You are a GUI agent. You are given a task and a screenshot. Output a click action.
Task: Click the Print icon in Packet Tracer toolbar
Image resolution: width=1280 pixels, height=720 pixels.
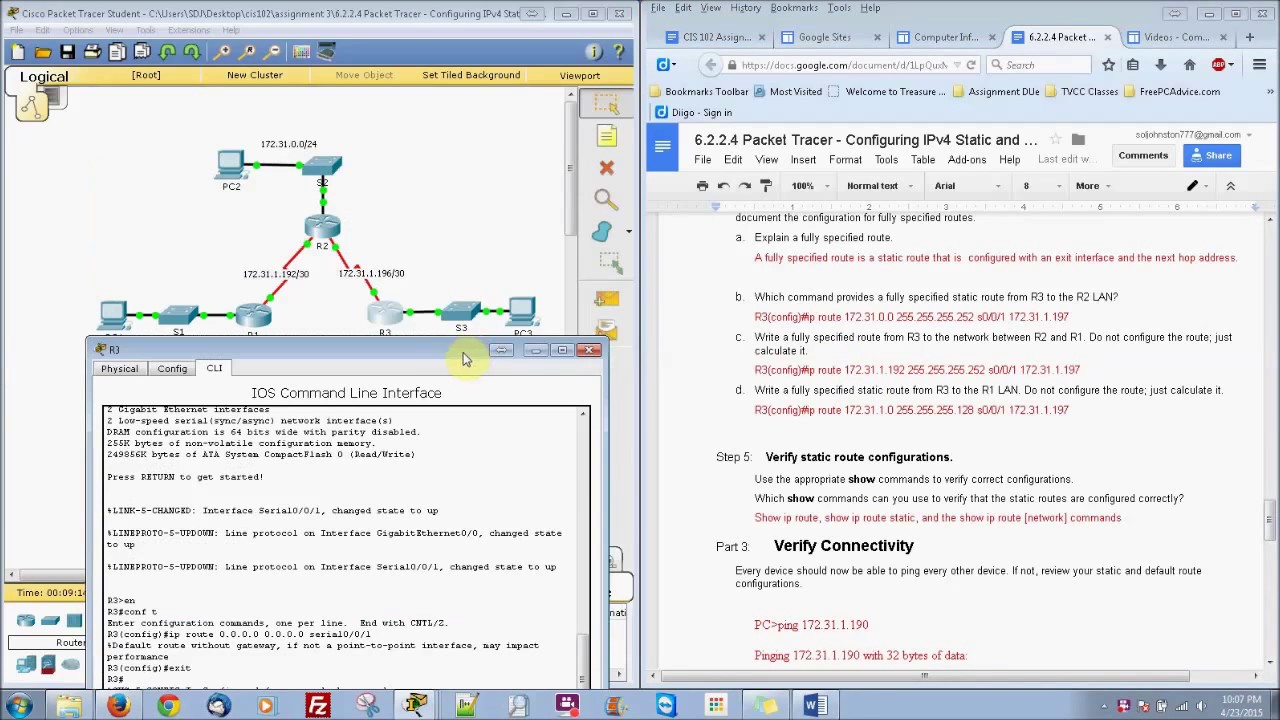pyautogui.click(x=92, y=52)
